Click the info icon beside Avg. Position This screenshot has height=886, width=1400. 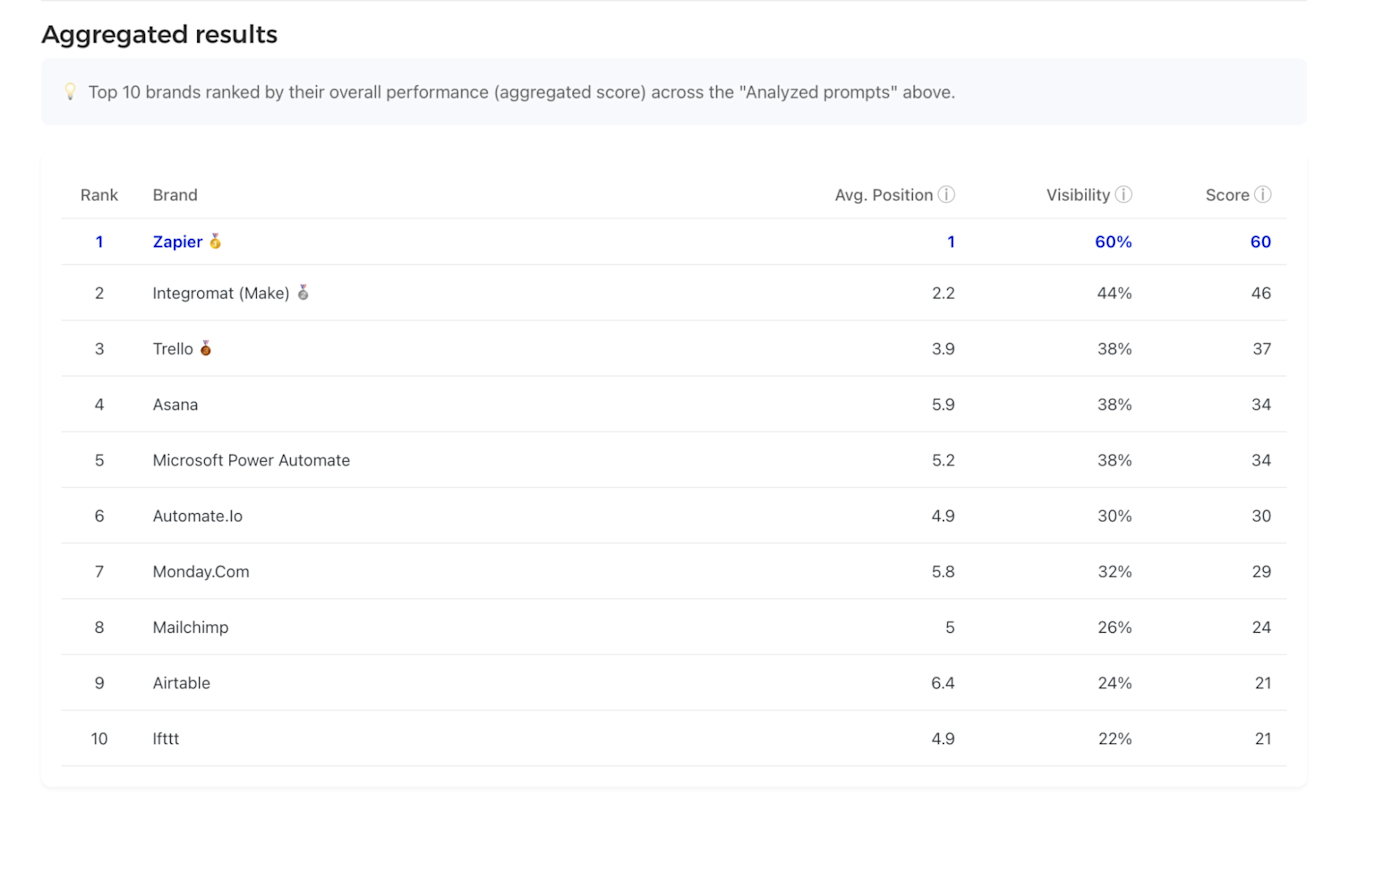(946, 195)
